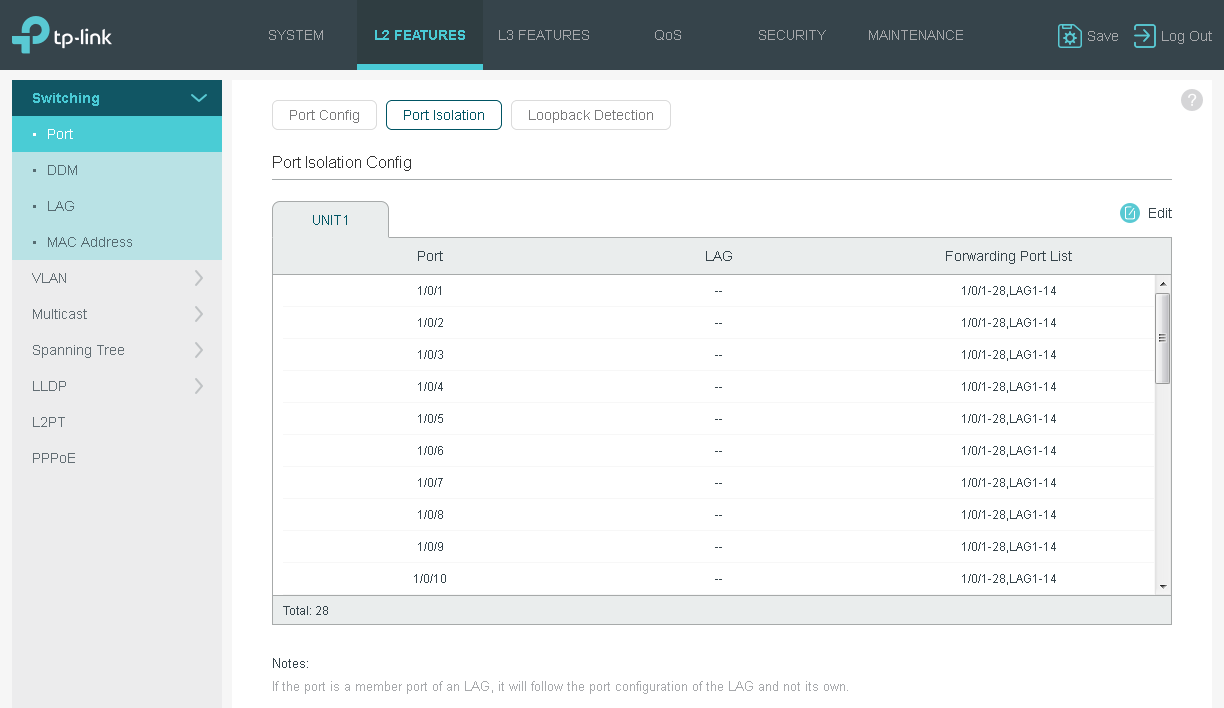Open the SYSTEM top menu
The width and height of the screenshot is (1224, 708).
coord(296,35)
